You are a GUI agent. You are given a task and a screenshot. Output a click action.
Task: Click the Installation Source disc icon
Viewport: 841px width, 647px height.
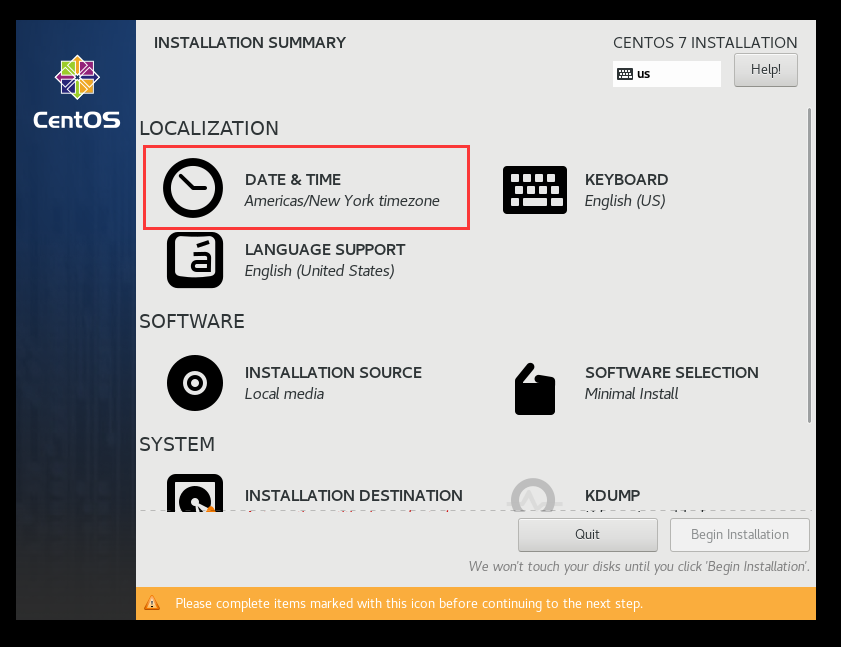click(x=195, y=383)
